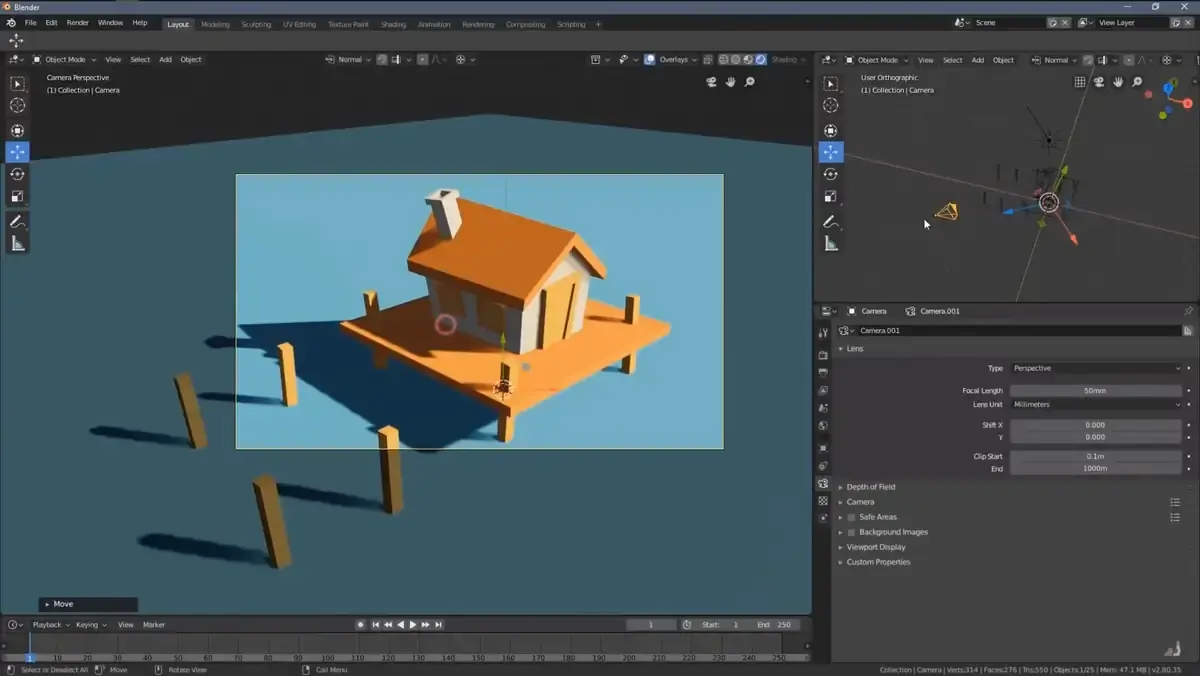The width and height of the screenshot is (1200, 676).
Task: Select the Move tool in camera viewport
Action: pos(17,152)
